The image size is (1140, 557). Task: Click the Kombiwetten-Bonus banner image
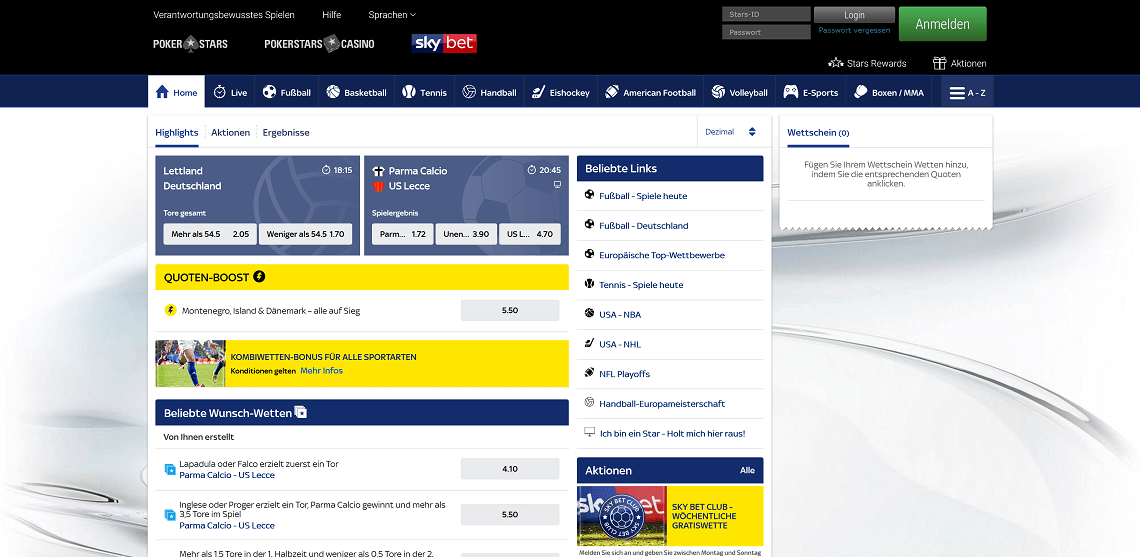click(190, 364)
